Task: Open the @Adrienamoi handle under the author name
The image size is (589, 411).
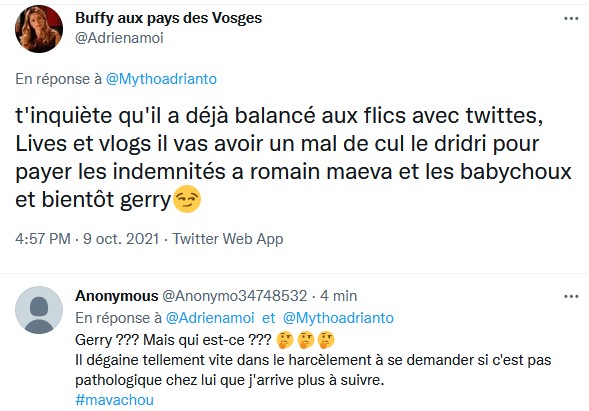Action: tap(119, 38)
